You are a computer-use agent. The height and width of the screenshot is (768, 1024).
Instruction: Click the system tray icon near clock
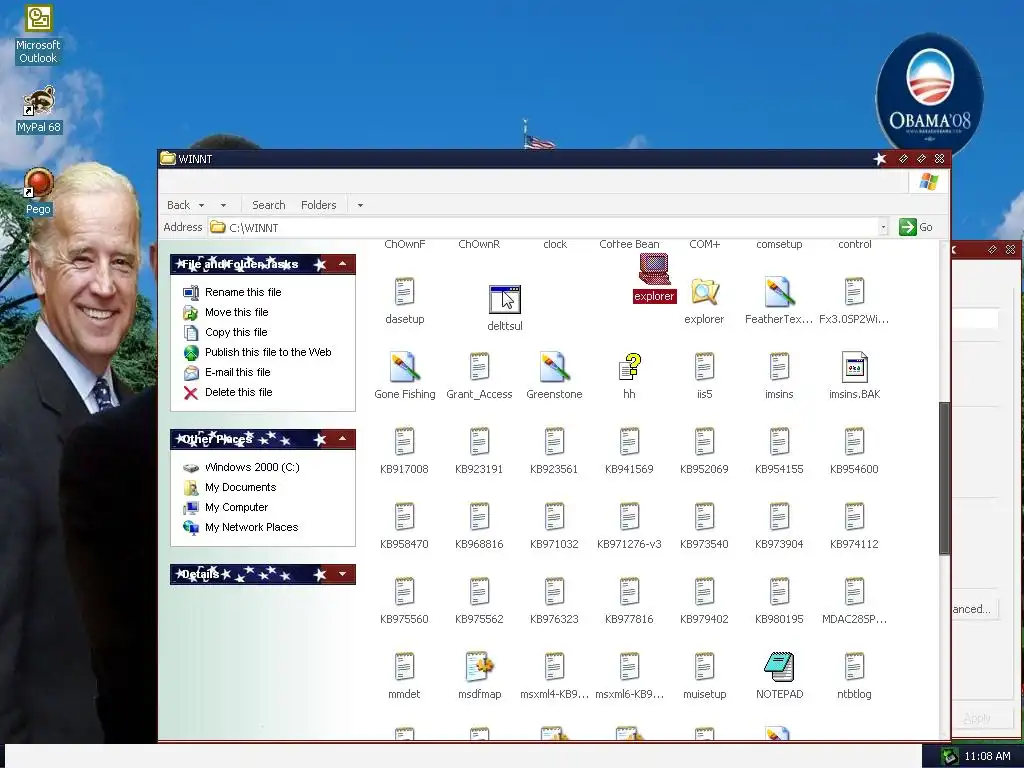(949, 756)
